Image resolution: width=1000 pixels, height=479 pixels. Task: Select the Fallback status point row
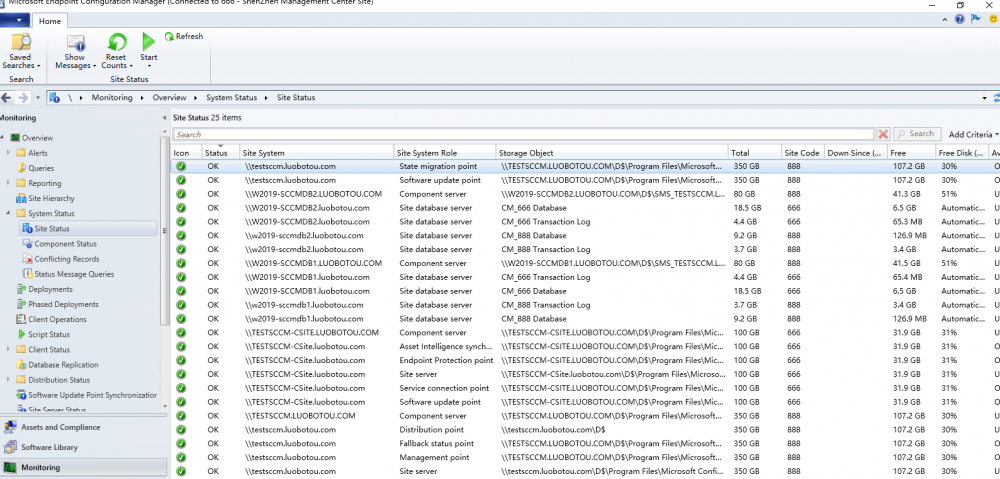(585, 443)
